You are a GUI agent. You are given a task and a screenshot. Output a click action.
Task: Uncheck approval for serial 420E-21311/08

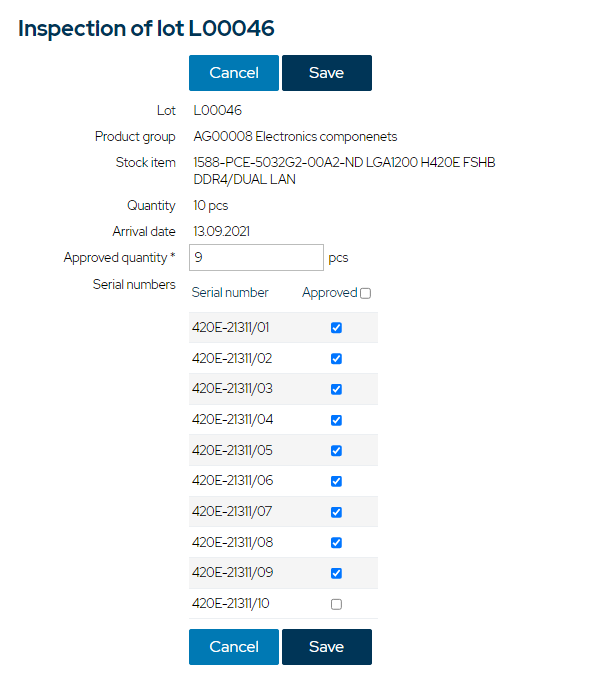[x=336, y=543]
